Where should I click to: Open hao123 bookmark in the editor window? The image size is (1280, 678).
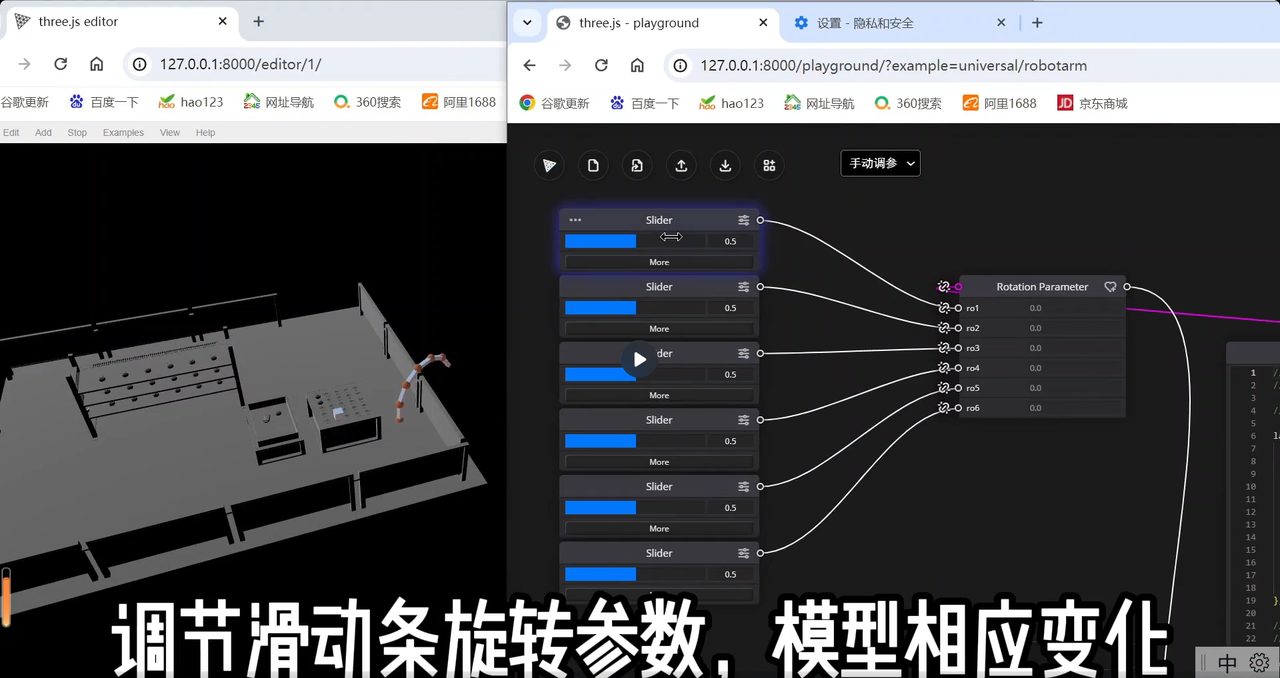point(191,102)
